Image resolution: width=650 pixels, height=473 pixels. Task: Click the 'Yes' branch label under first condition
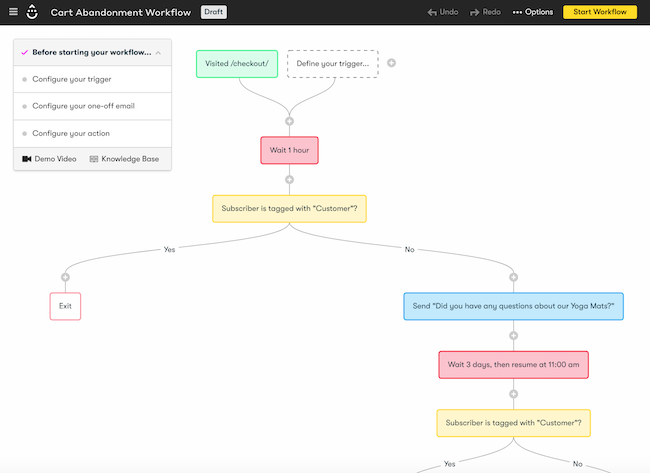(x=169, y=249)
